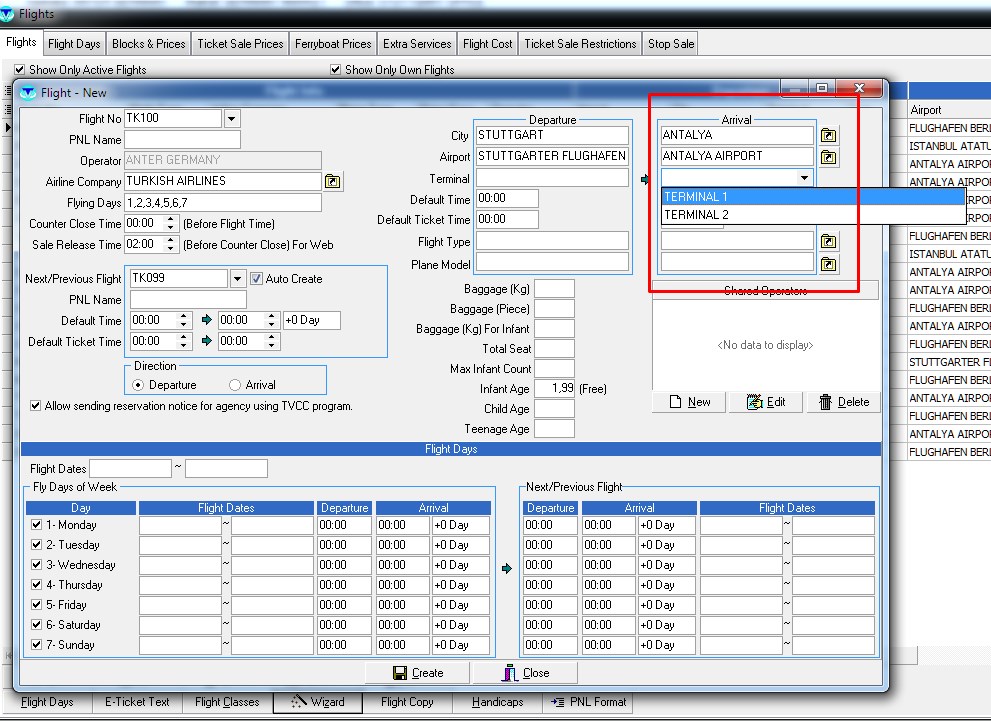Click the Wizard button at bottom
Image resolution: width=991 pixels, height=721 pixels.
(x=318, y=702)
